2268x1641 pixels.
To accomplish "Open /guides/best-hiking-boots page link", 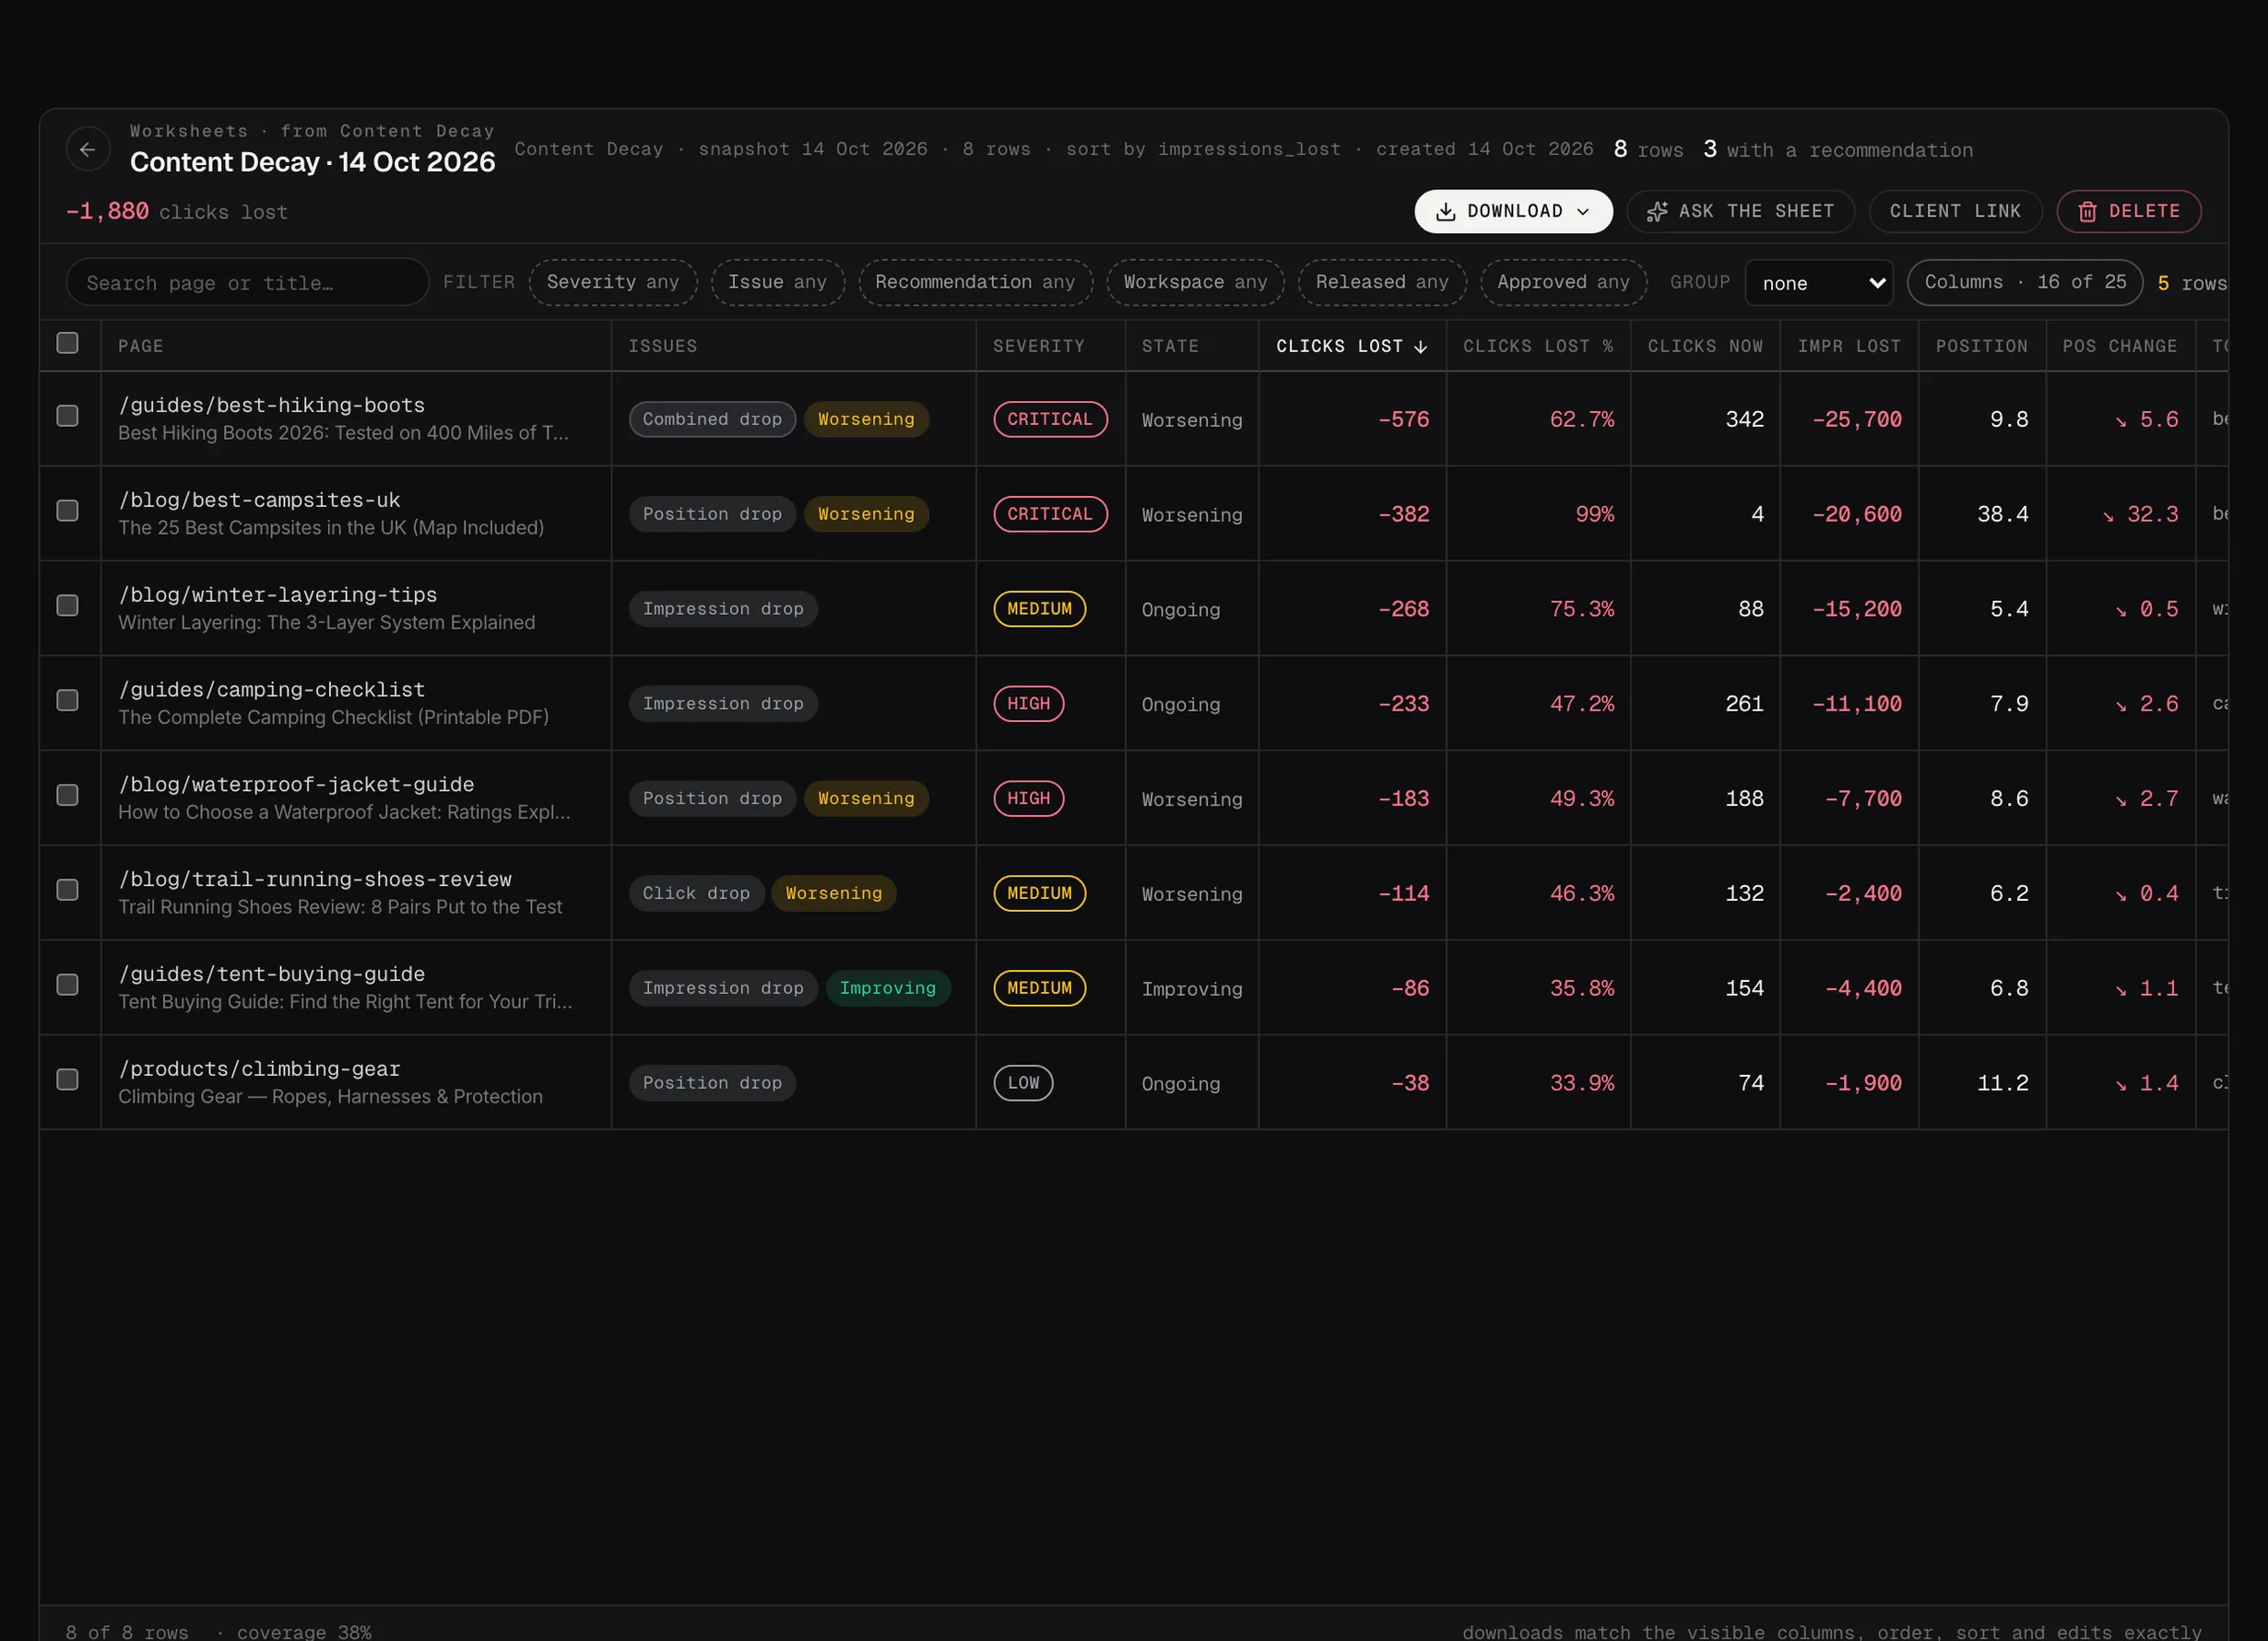I will pos(272,406).
